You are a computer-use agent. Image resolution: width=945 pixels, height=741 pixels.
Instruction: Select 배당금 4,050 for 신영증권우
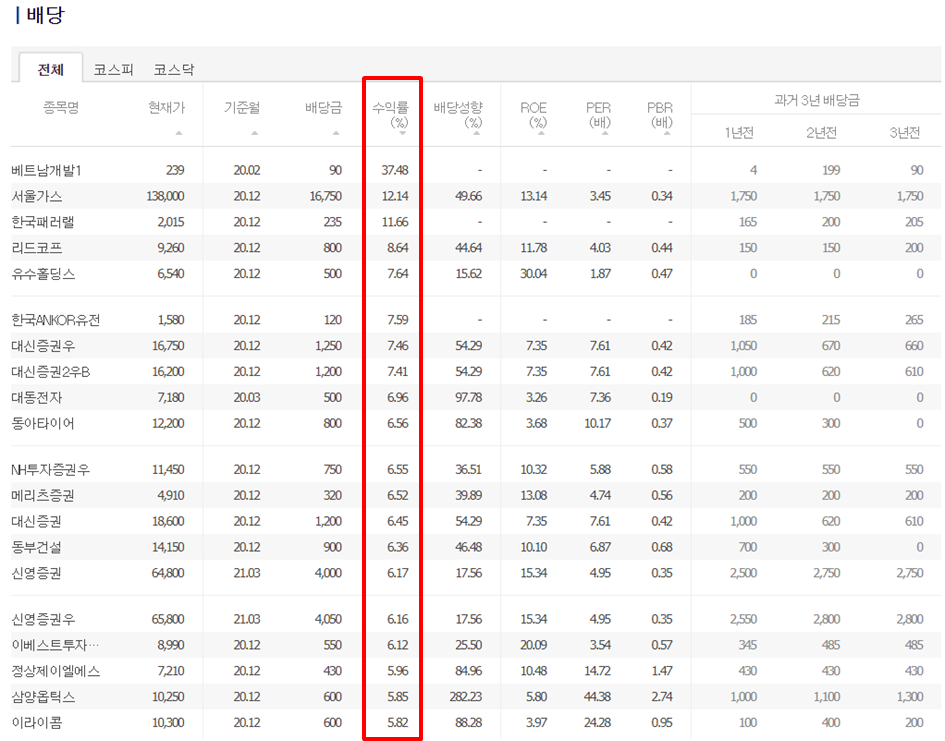pyautogui.click(x=328, y=619)
